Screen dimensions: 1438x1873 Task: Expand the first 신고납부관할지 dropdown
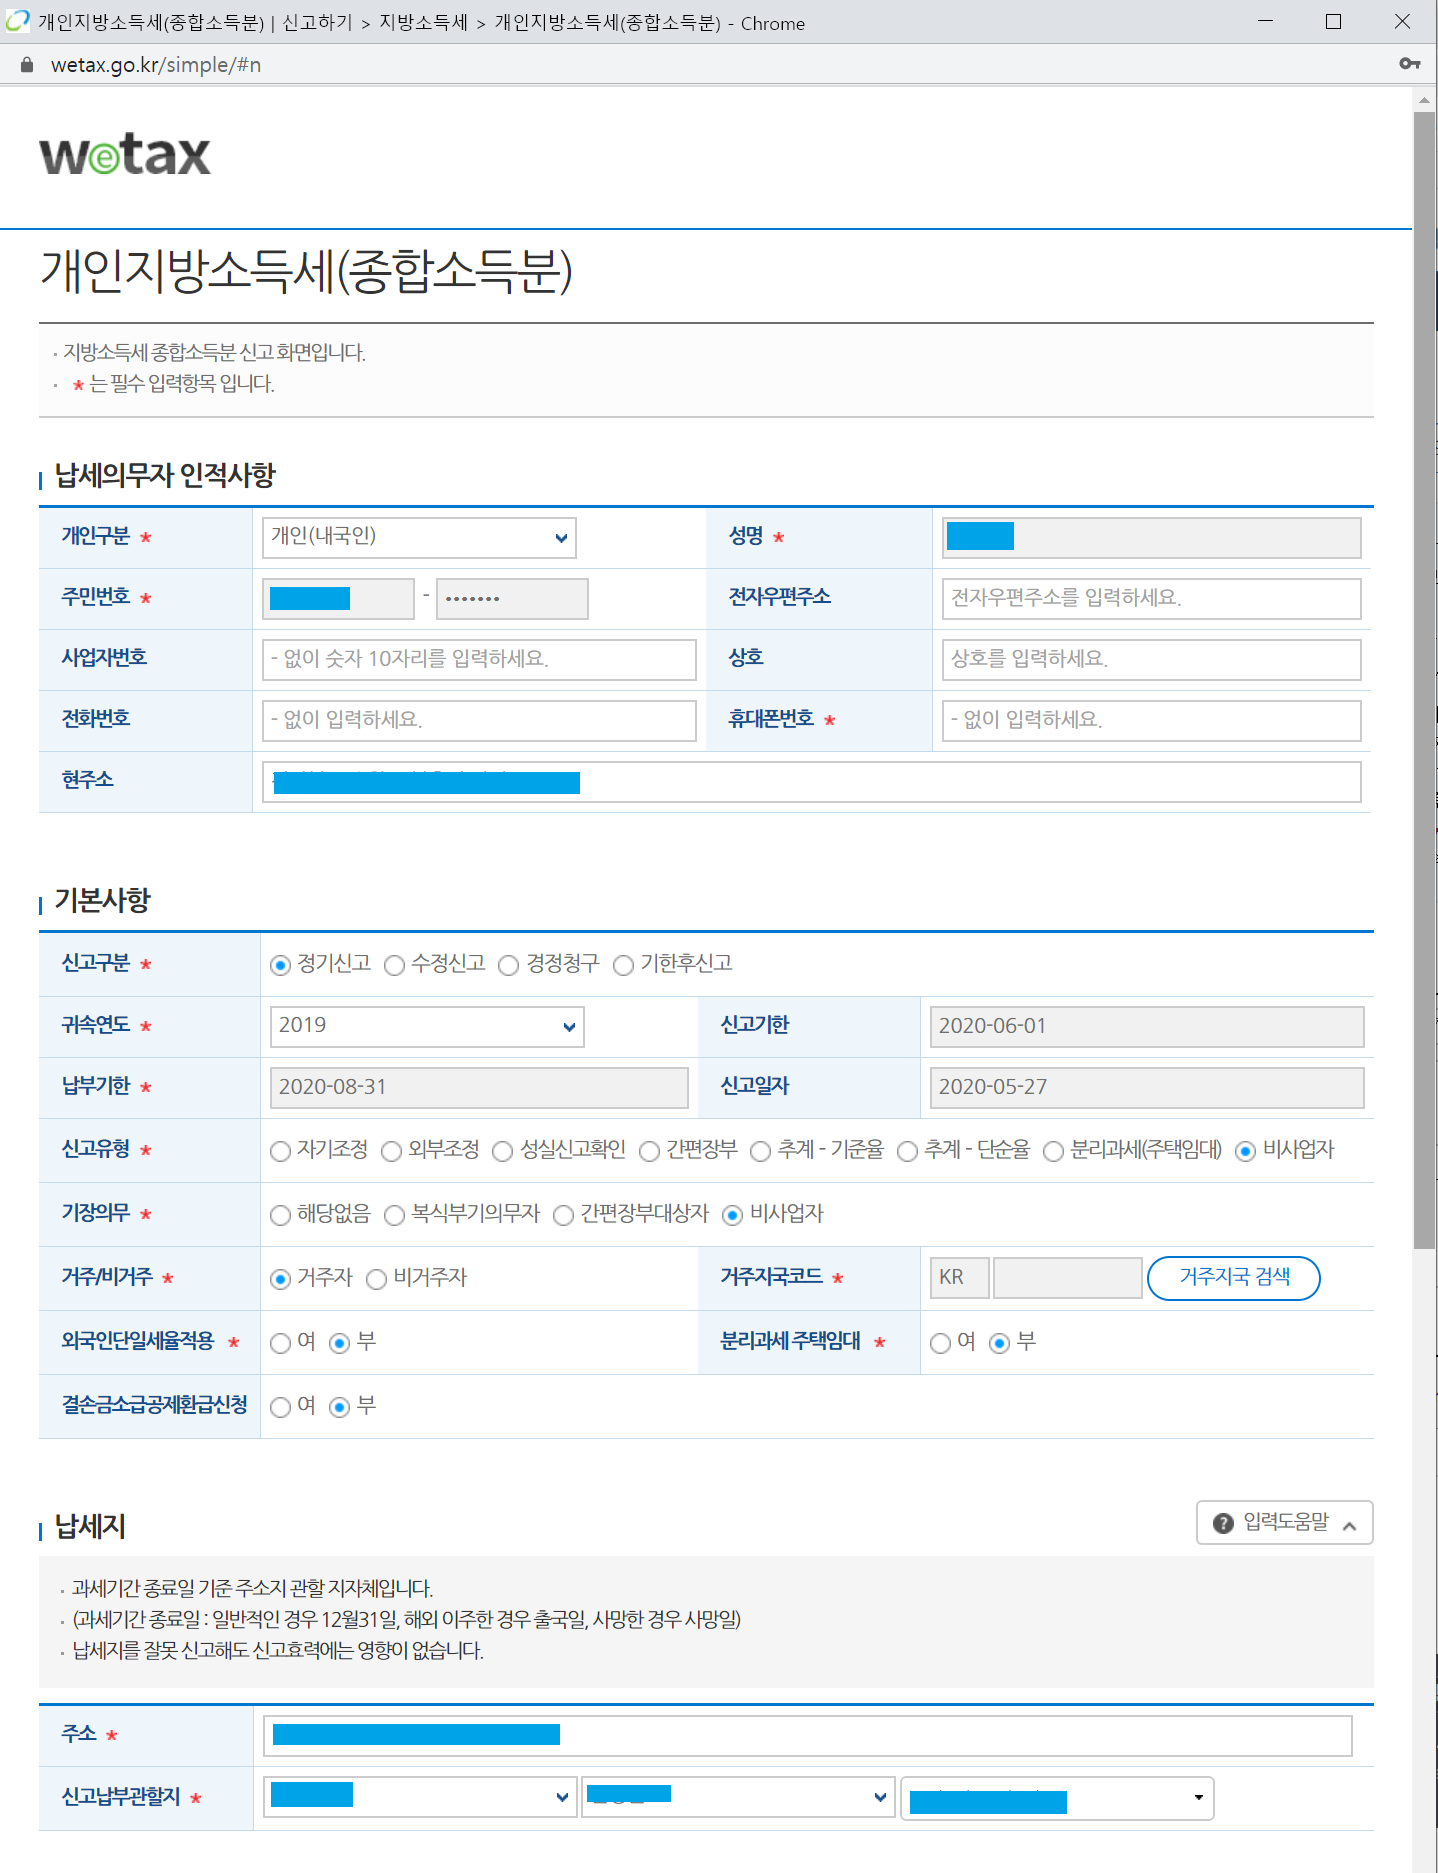(420, 1797)
